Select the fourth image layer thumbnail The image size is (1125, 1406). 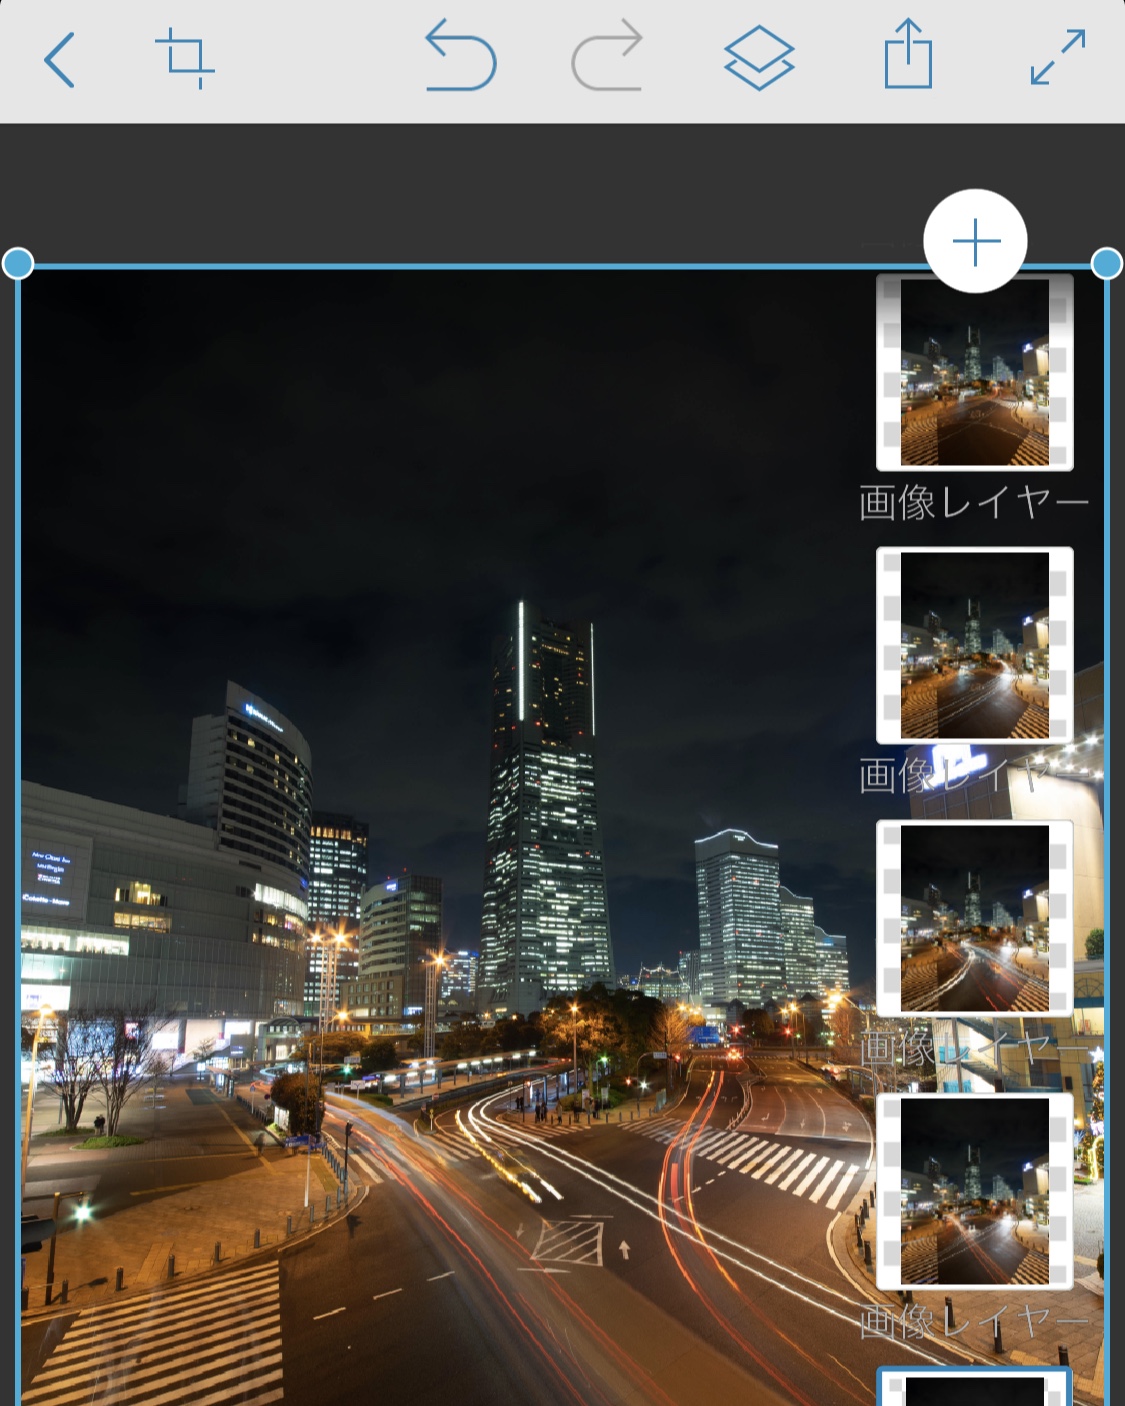[x=975, y=1191]
